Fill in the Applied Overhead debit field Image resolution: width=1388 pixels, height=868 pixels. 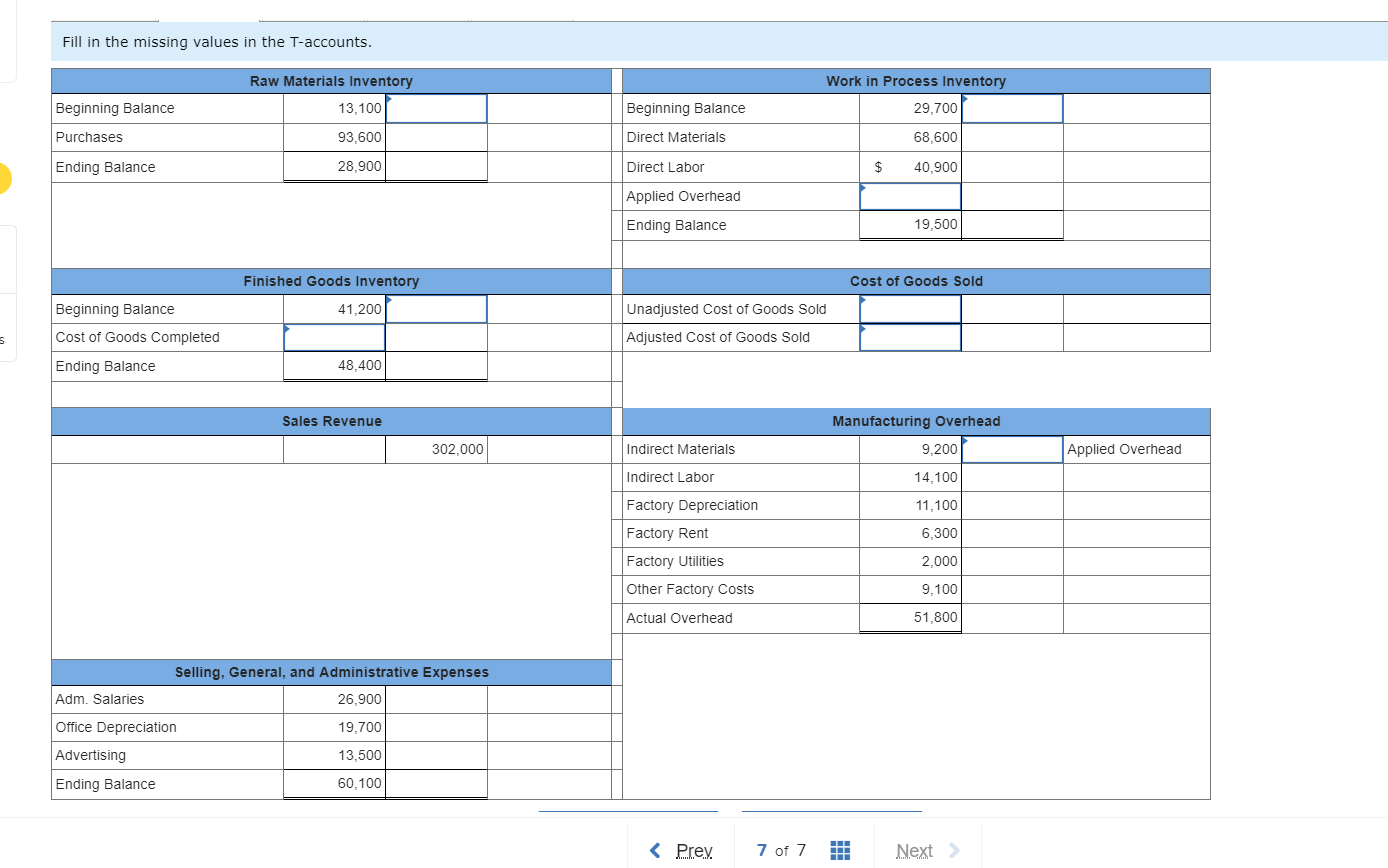click(910, 196)
